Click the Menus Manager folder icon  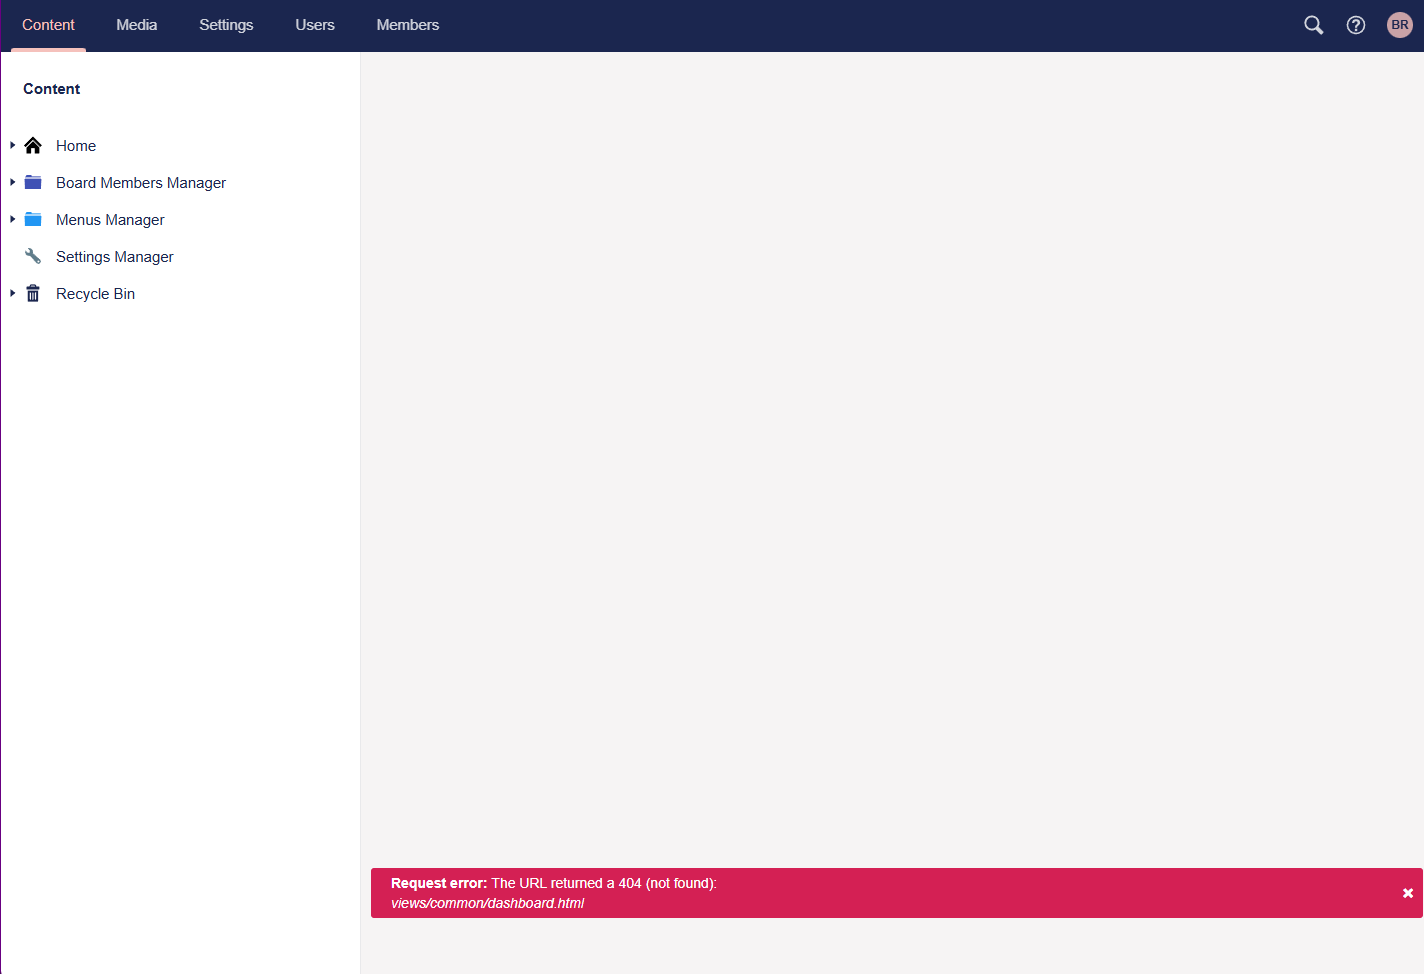[x=33, y=220]
